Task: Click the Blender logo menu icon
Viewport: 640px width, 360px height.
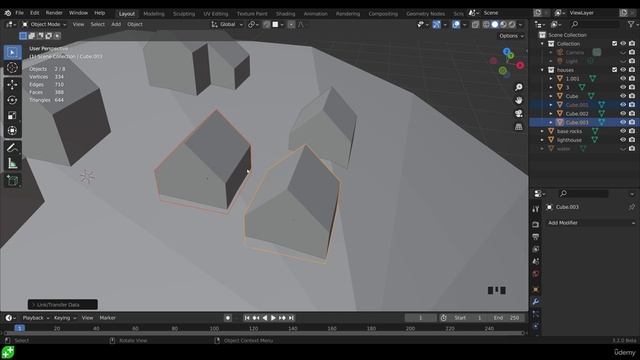Action: tap(8, 13)
